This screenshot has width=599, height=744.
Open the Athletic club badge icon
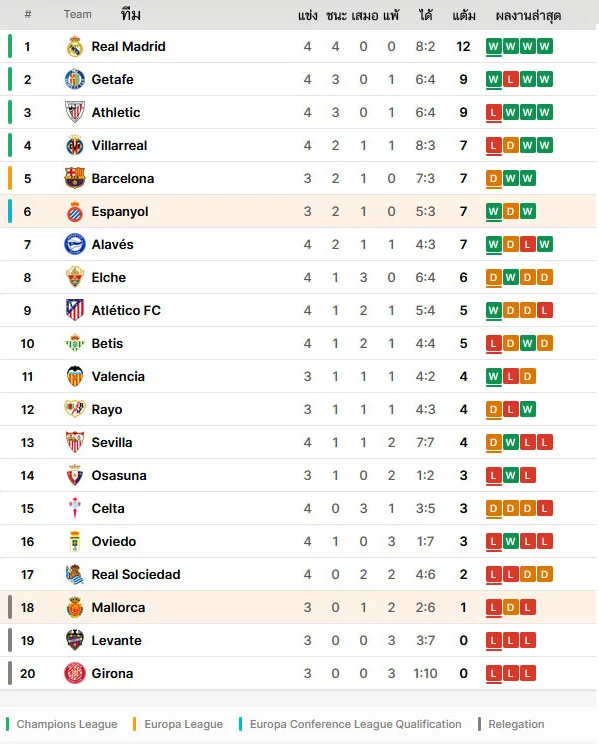[x=75, y=112]
